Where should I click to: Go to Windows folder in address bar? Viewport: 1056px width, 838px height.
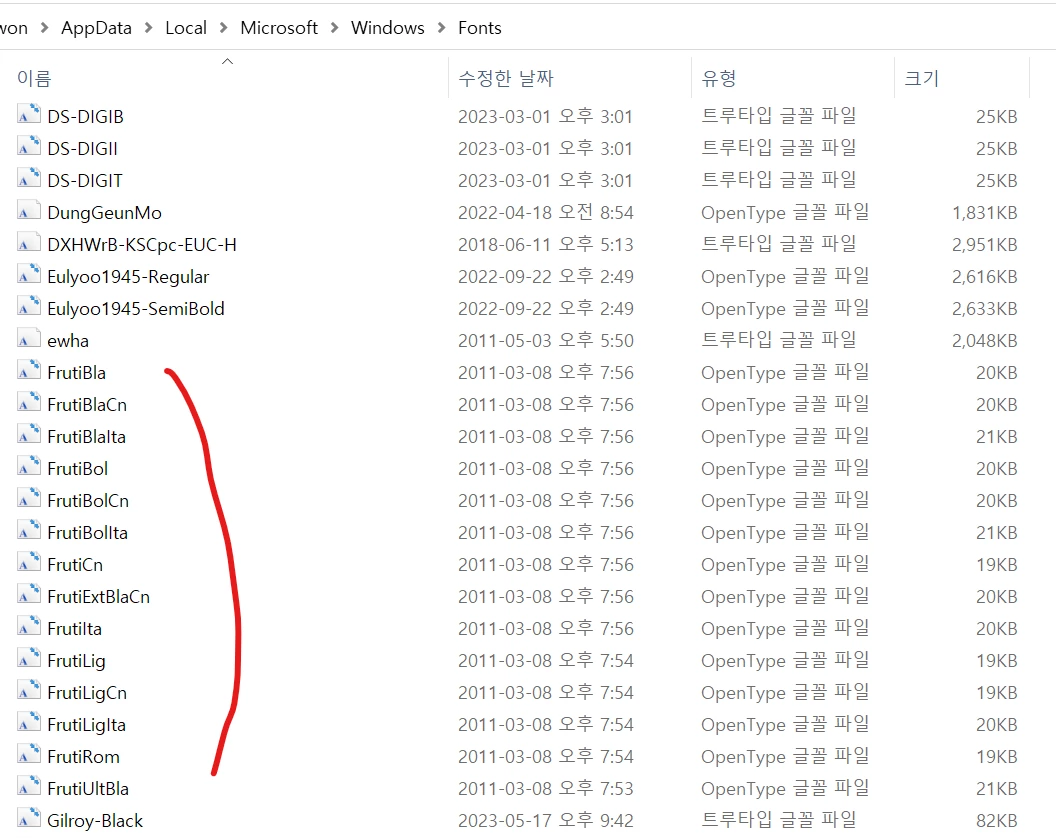click(388, 28)
